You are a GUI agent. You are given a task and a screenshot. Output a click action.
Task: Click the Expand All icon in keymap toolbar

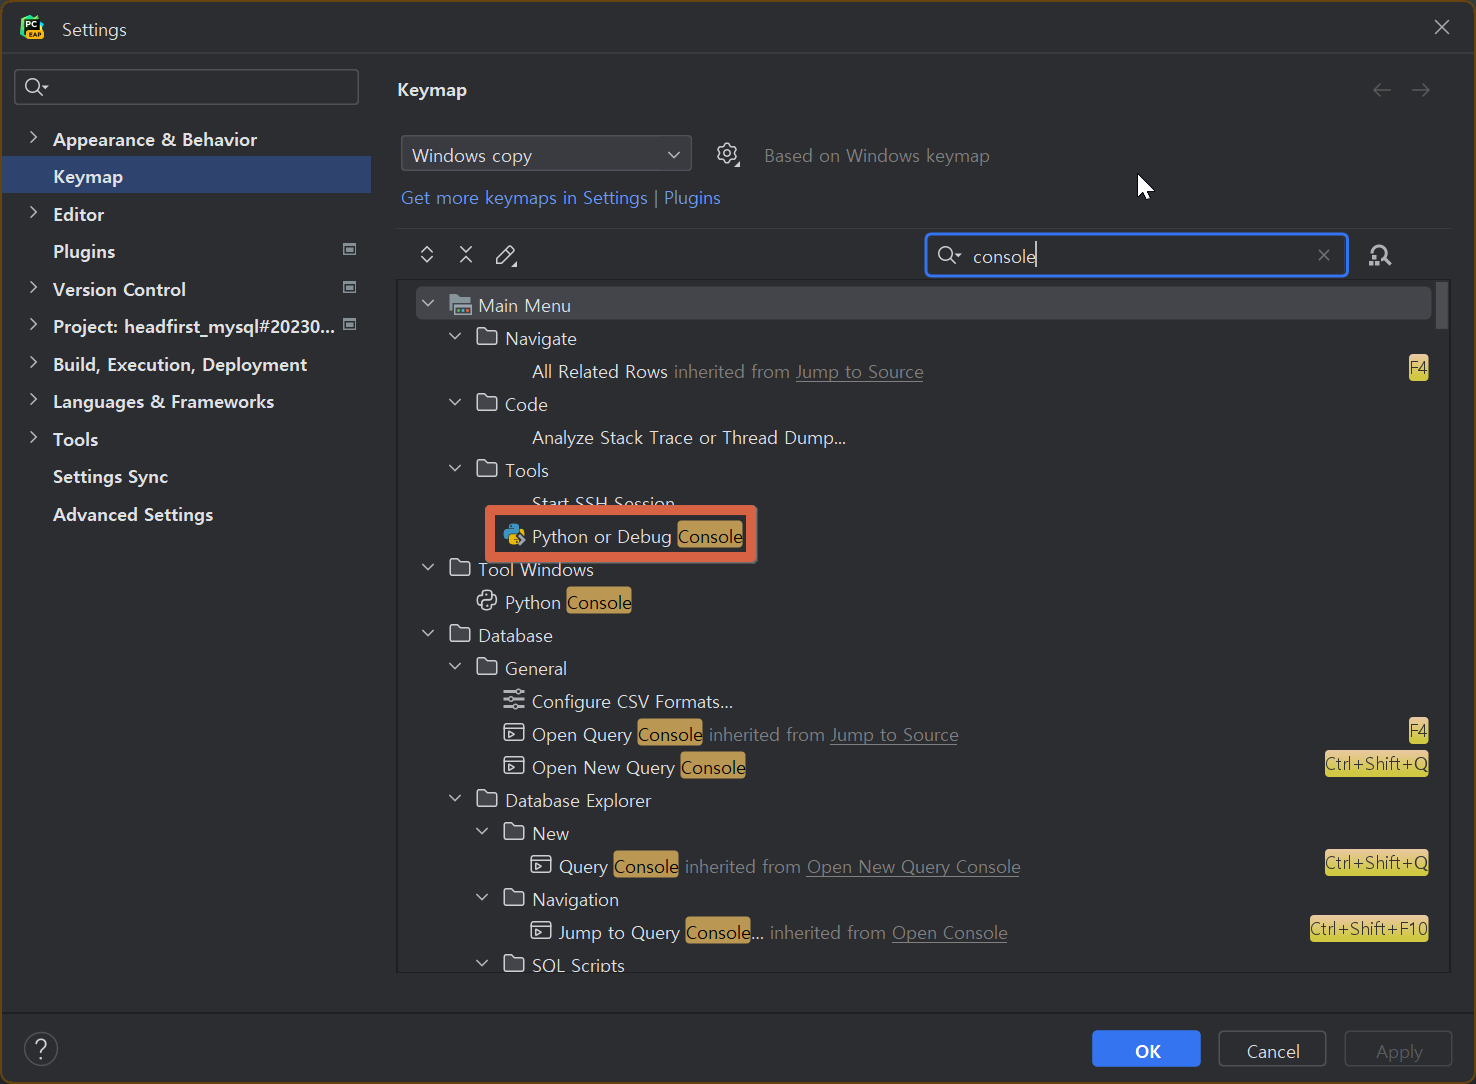pyautogui.click(x=427, y=255)
